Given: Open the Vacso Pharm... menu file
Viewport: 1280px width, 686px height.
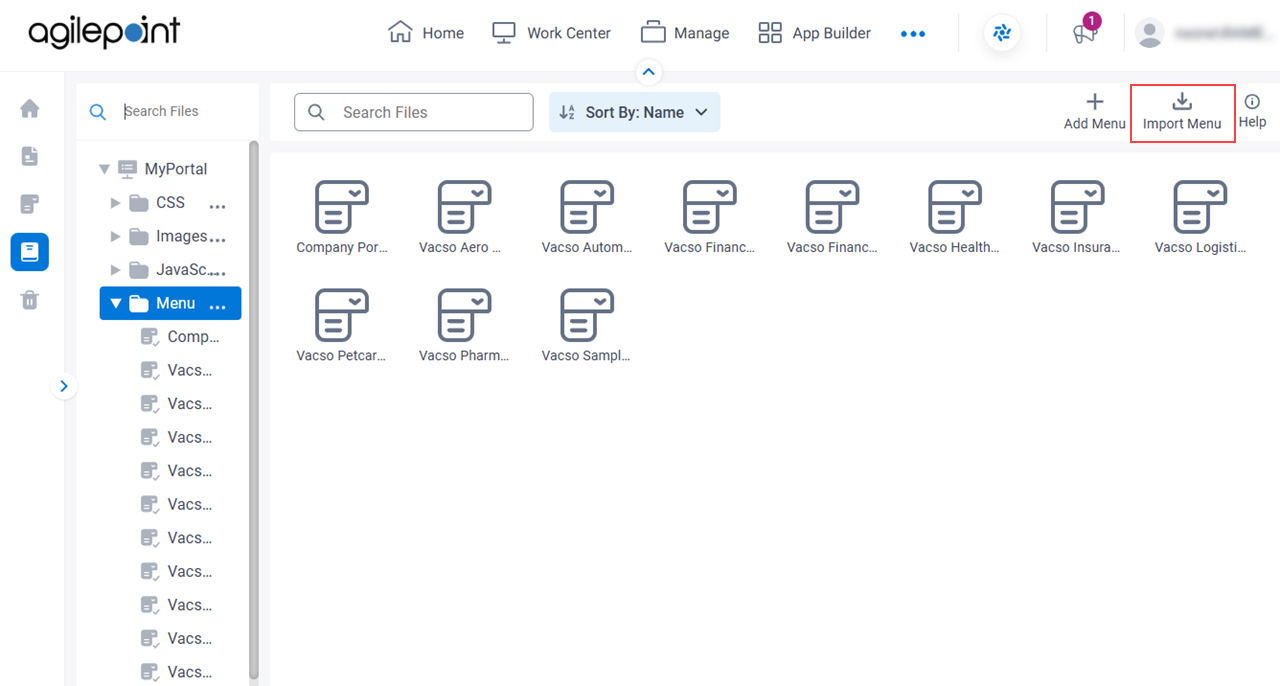Looking at the screenshot, I should pyautogui.click(x=464, y=326).
